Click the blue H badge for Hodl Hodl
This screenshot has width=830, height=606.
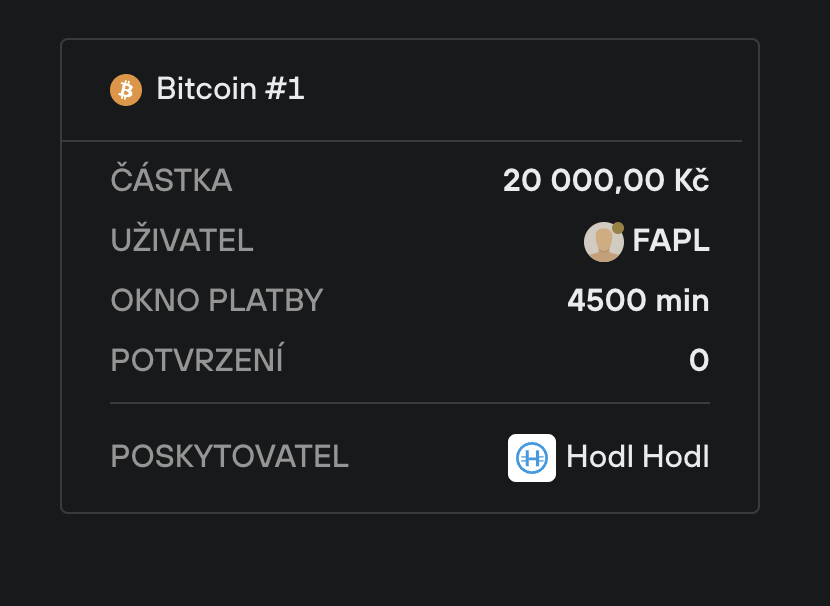click(x=532, y=457)
